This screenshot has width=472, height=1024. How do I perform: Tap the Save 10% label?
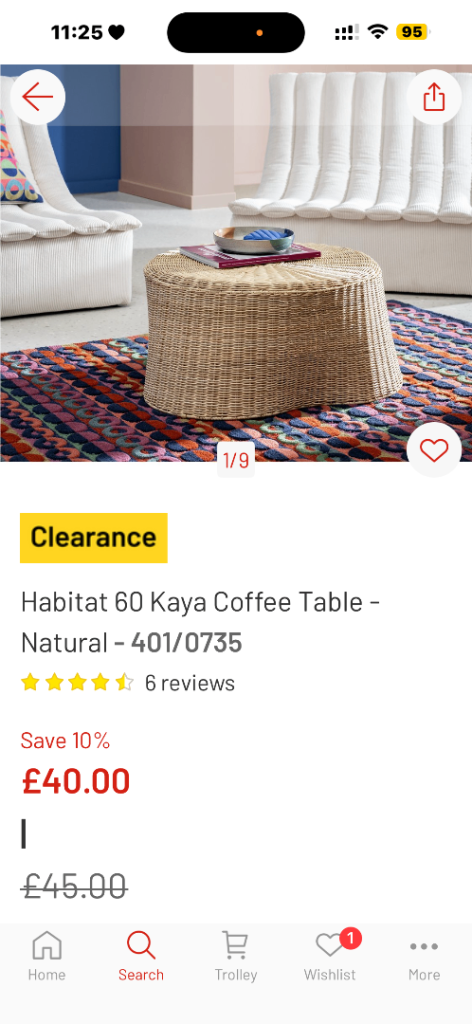65,741
